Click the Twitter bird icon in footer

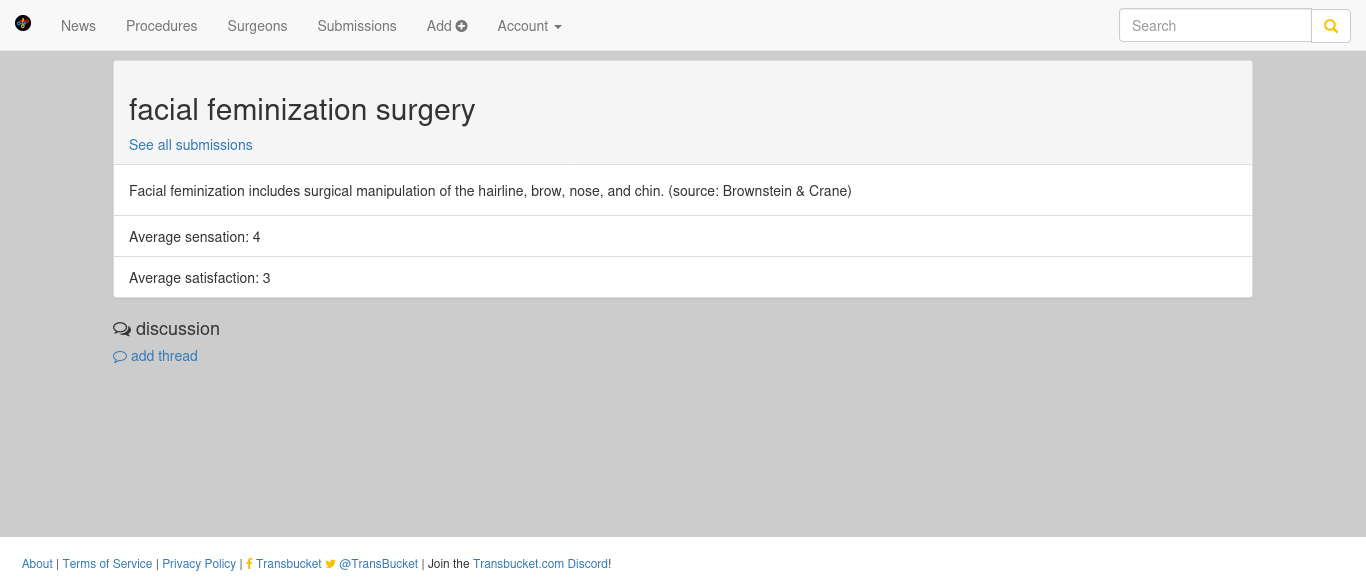(x=331, y=564)
